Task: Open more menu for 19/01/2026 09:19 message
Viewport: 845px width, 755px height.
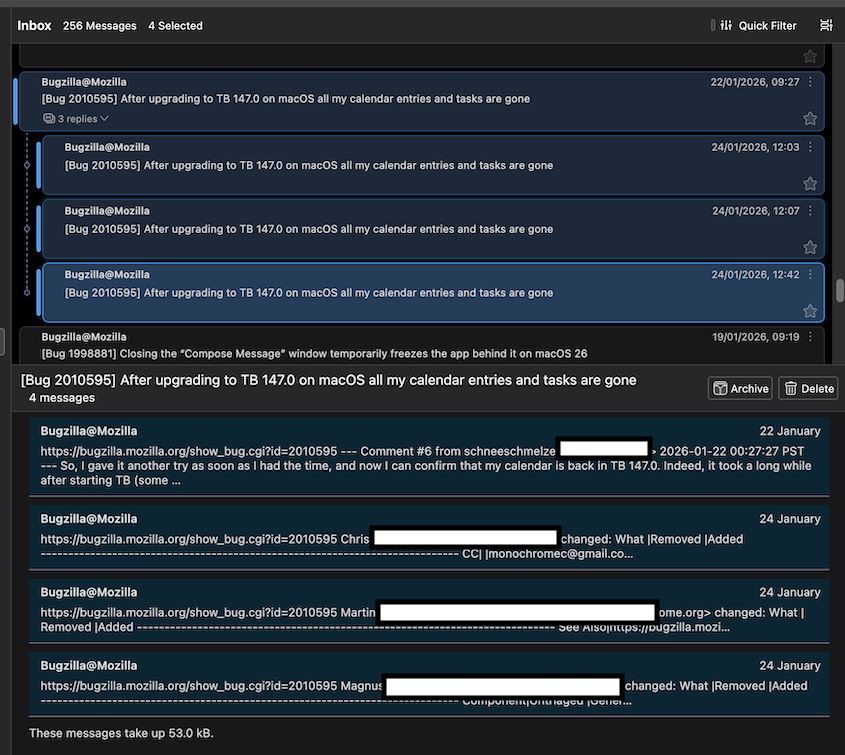Action: pos(810,337)
